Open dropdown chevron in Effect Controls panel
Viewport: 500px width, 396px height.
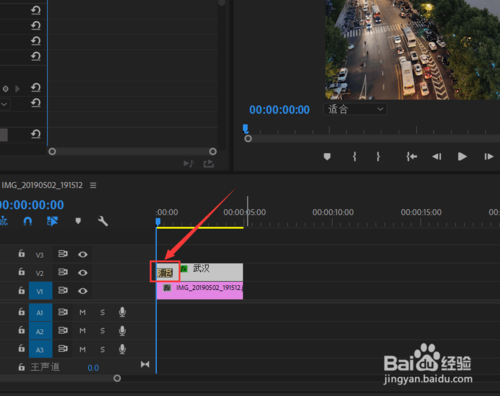5,104
